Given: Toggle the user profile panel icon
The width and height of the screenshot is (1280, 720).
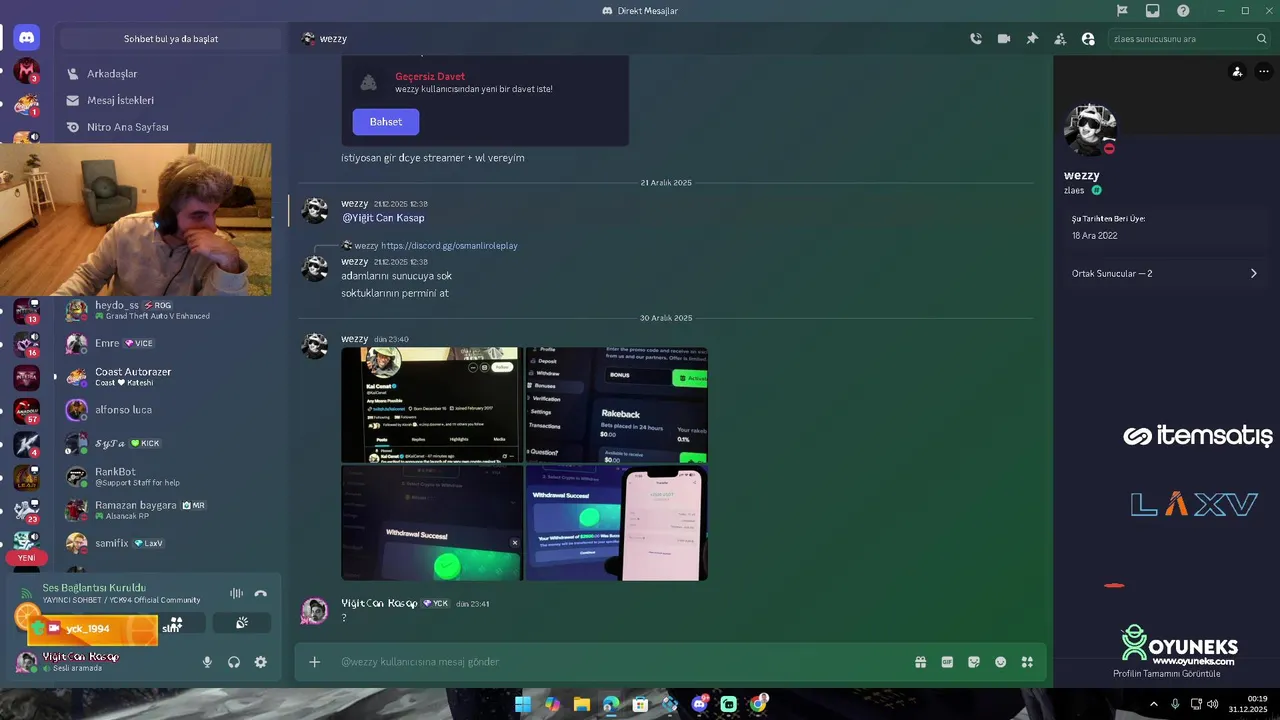Looking at the screenshot, I should tap(1088, 39).
